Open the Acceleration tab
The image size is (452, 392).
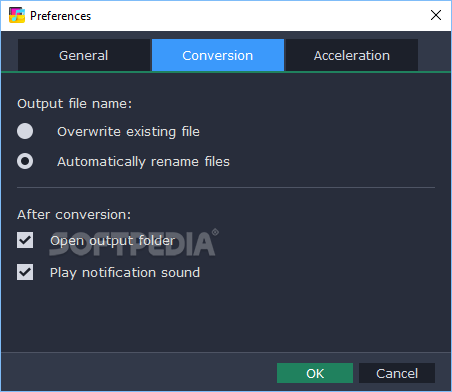pyautogui.click(x=352, y=55)
